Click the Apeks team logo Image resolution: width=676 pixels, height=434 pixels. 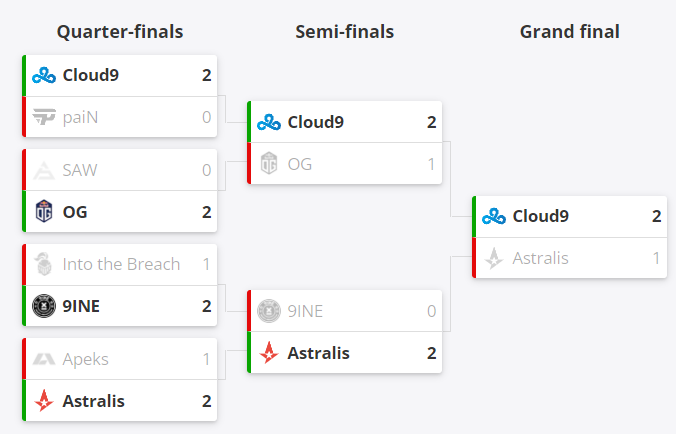[x=44, y=359]
